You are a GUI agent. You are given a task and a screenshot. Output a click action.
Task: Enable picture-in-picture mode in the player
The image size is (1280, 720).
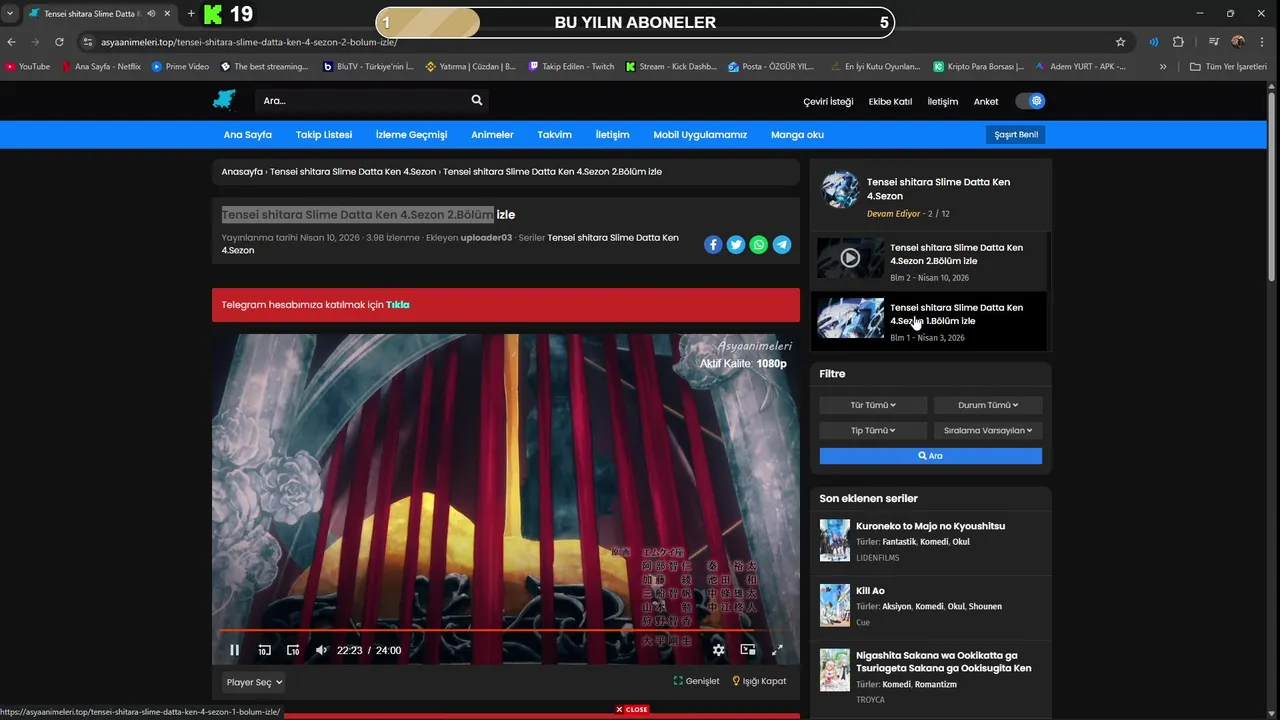(748, 650)
